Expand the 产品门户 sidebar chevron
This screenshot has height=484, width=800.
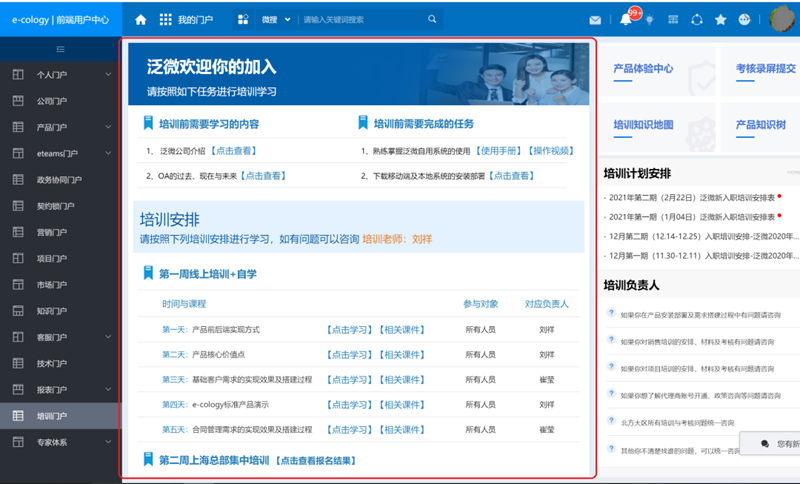click(x=108, y=127)
